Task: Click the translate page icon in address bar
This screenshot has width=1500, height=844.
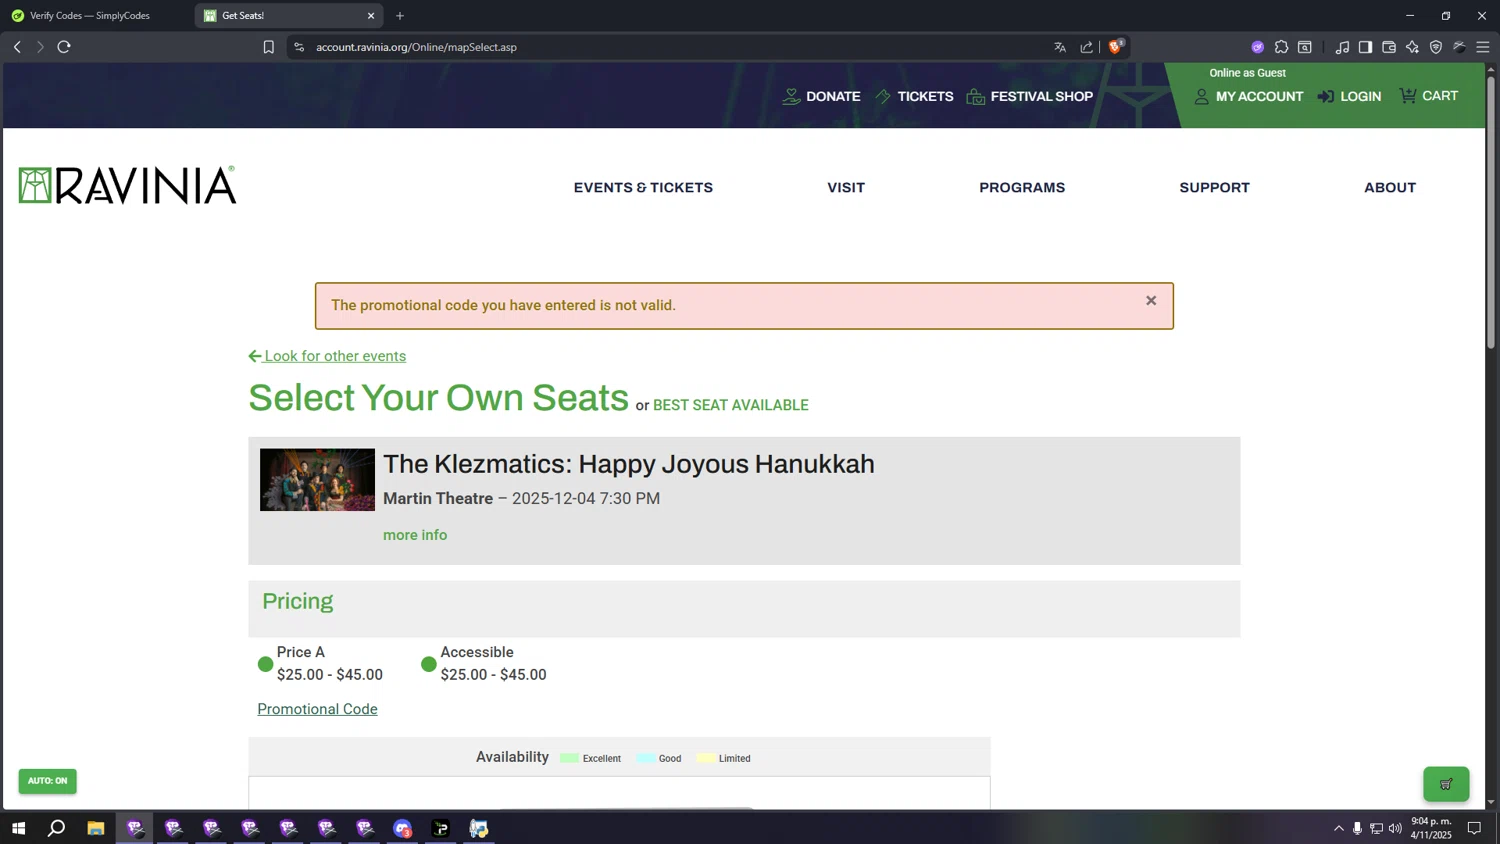Action: [1060, 47]
